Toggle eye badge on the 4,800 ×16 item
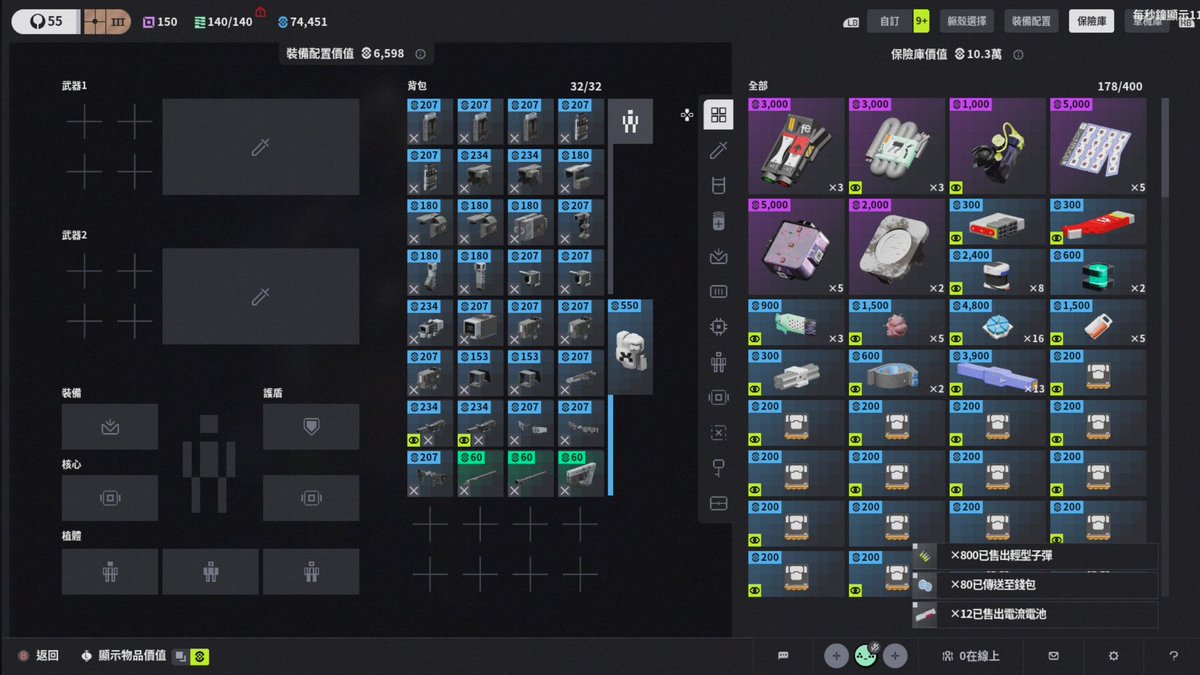This screenshot has width=1200, height=675. 957,338
